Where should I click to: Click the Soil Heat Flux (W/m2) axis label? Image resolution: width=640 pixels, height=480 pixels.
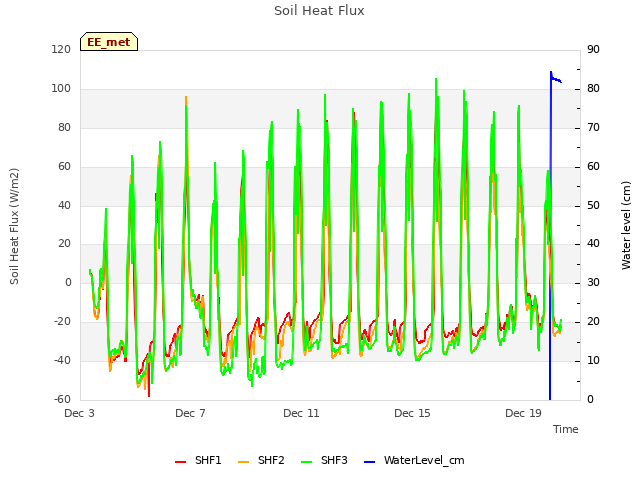(x=14, y=226)
